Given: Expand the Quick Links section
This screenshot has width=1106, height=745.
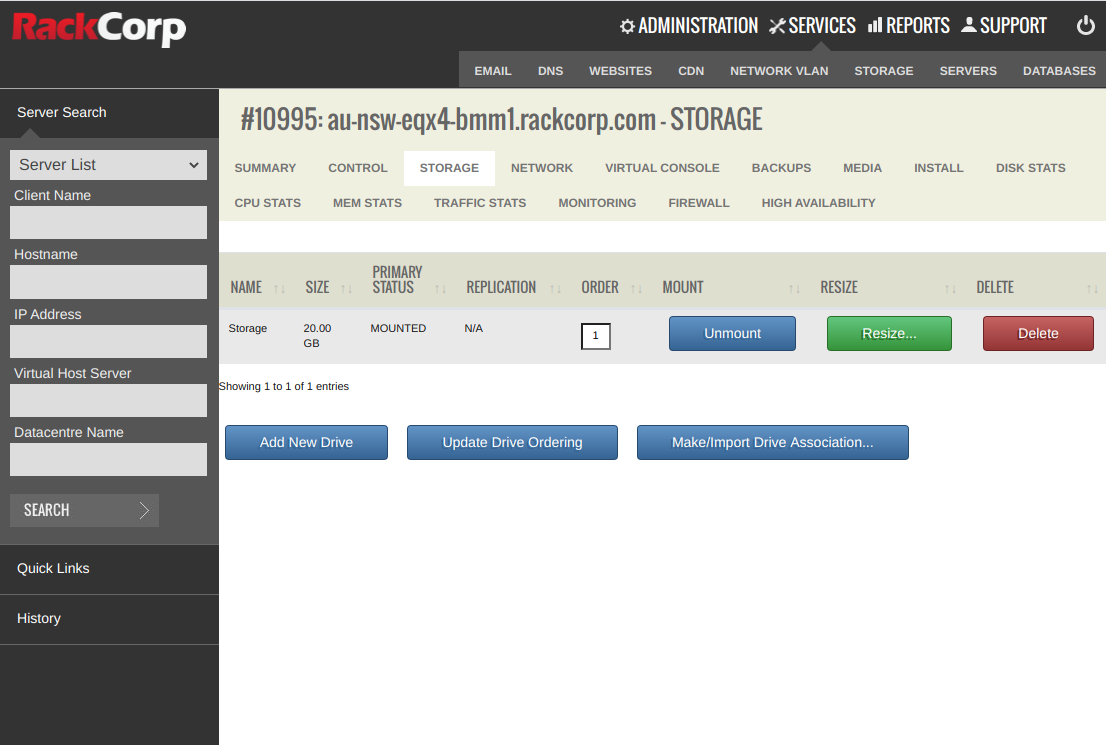Looking at the screenshot, I should click(109, 569).
